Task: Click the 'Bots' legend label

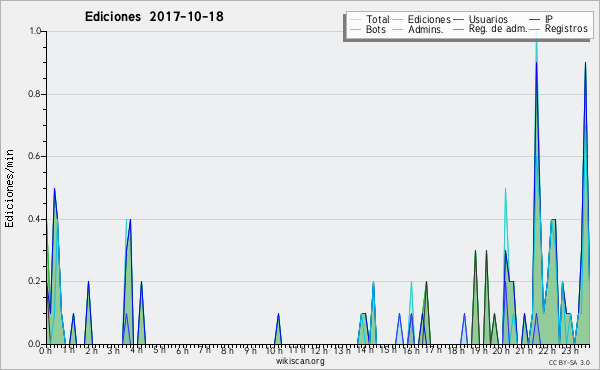Action: (x=375, y=29)
